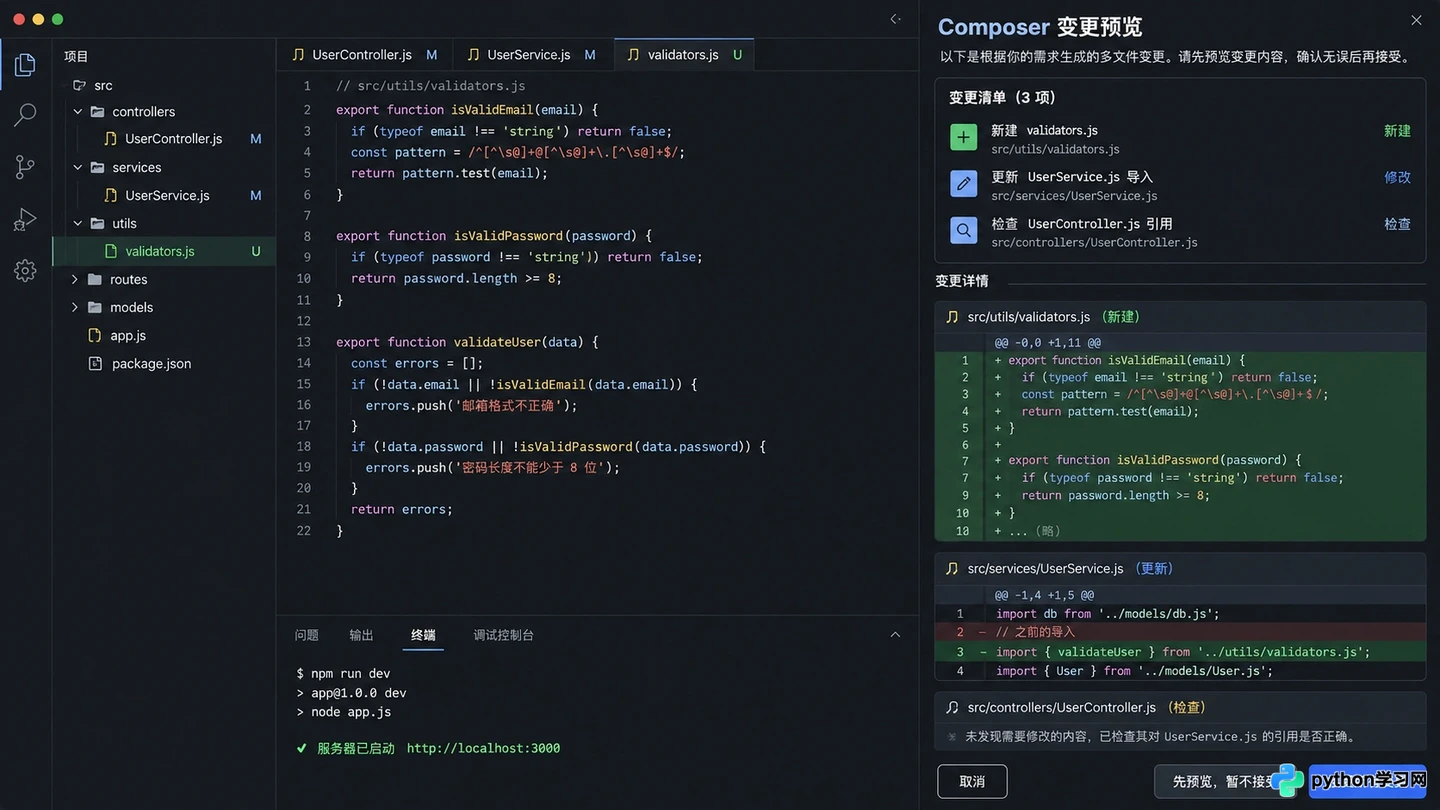Open the Settings gear in activity bar
Viewport: 1440px width, 810px height.
(25, 270)
